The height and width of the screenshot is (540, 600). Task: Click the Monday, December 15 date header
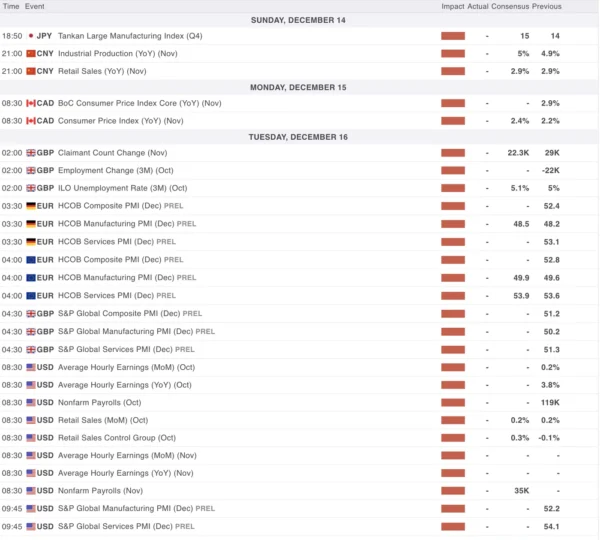300,87
